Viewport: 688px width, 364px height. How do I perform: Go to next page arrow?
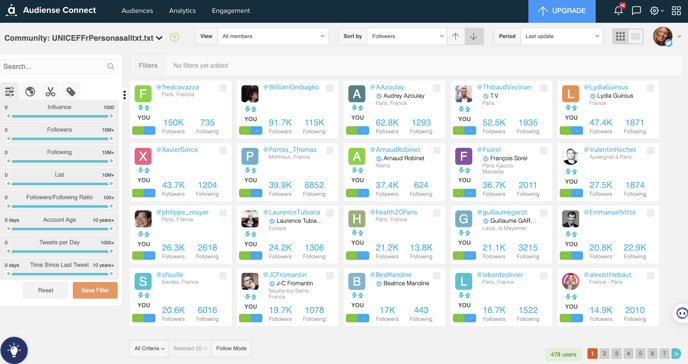coord(676,353)
